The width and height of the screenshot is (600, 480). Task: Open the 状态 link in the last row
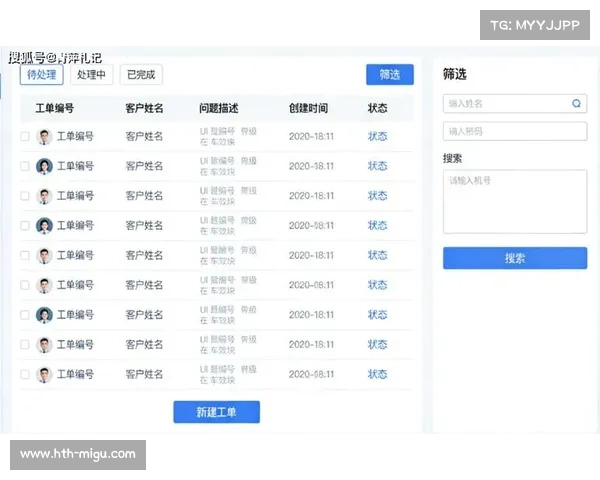tap(377, 374)
